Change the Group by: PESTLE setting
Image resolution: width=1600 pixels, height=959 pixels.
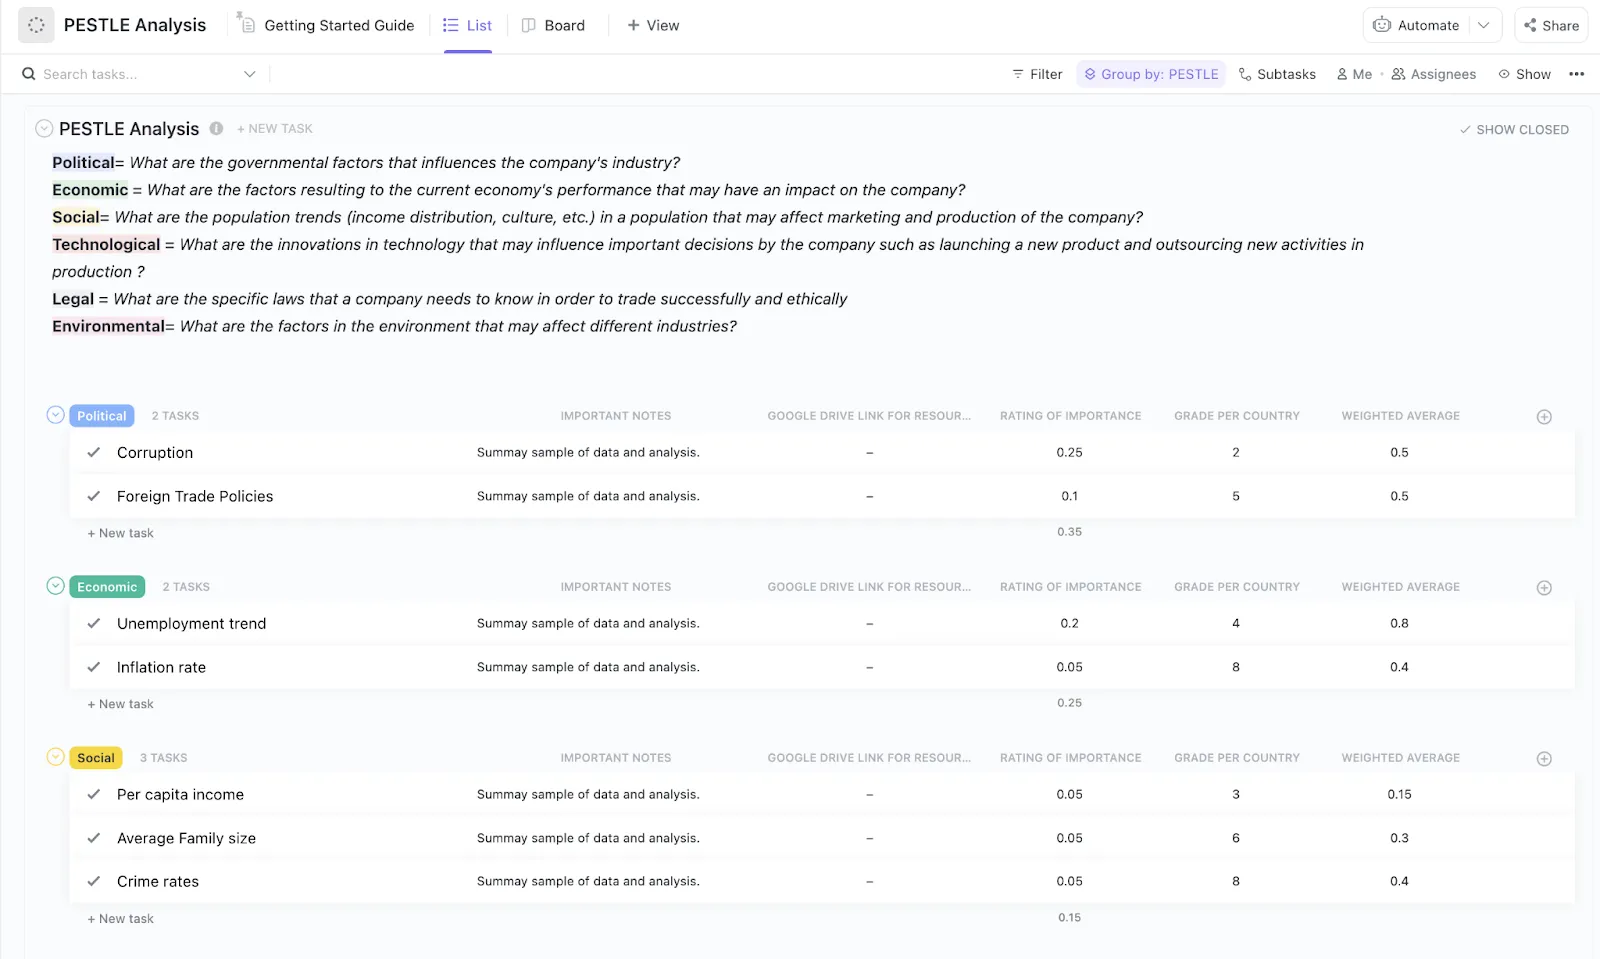point(1151,74)
